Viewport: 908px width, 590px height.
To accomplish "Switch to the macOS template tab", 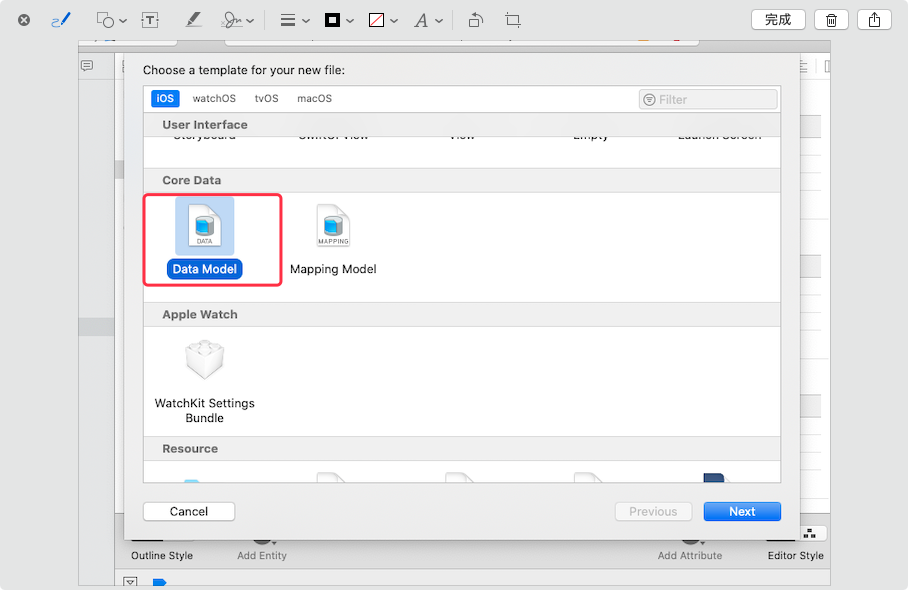I will [314, 98].
